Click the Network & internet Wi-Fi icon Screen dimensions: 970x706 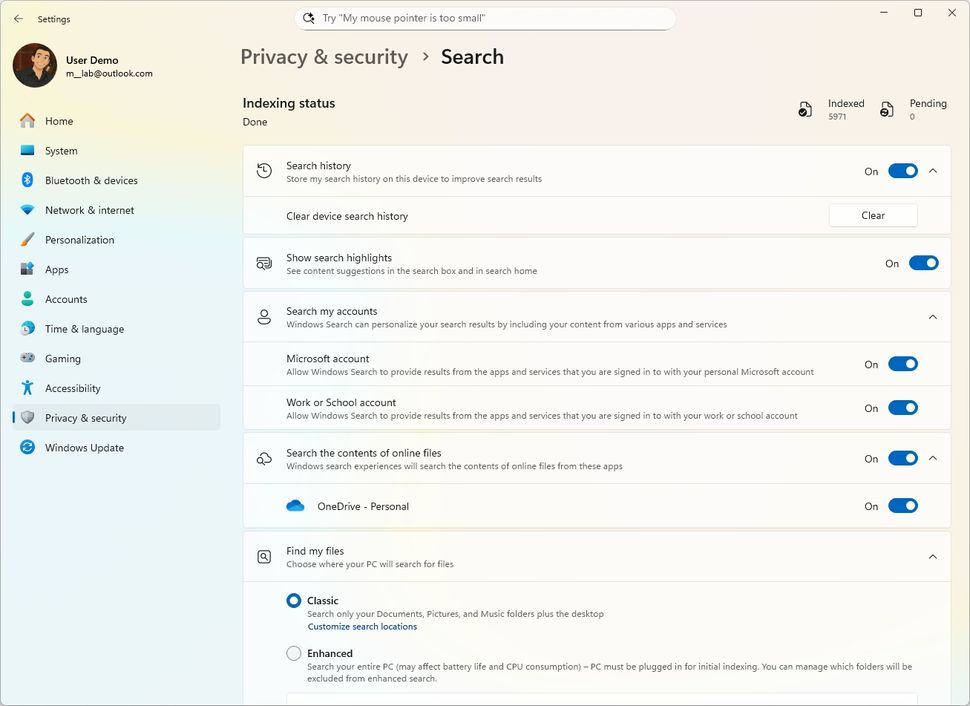27,210
